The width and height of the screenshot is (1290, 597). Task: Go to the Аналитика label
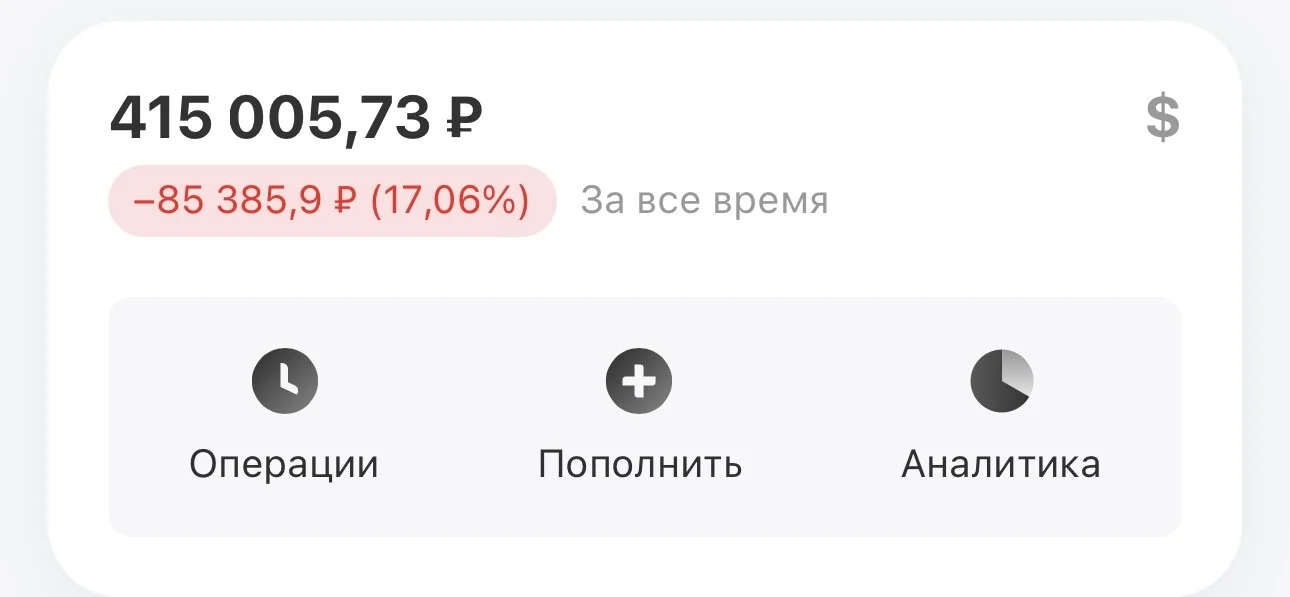tap(1001, 464)
